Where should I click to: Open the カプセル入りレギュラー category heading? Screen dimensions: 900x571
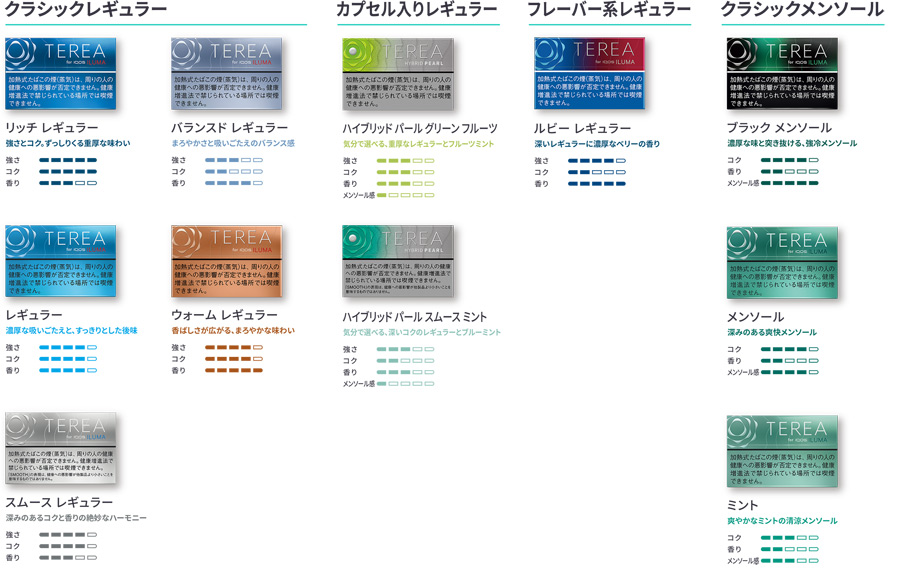click(x=417, y=9)
